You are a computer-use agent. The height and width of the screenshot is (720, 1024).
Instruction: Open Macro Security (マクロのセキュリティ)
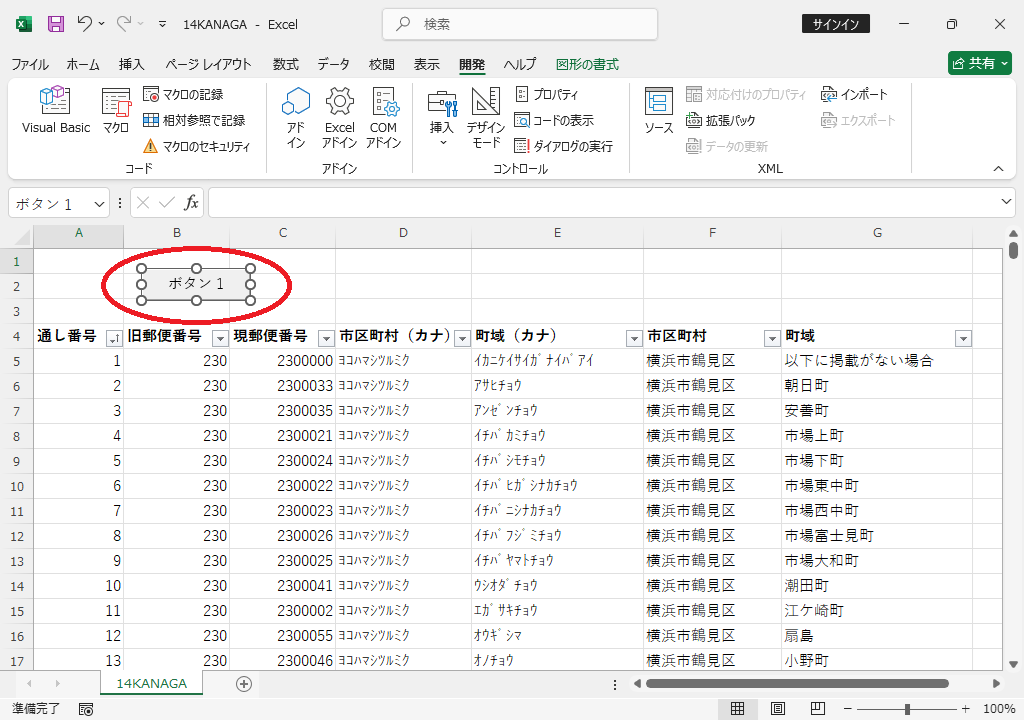[x=196, y=146]
